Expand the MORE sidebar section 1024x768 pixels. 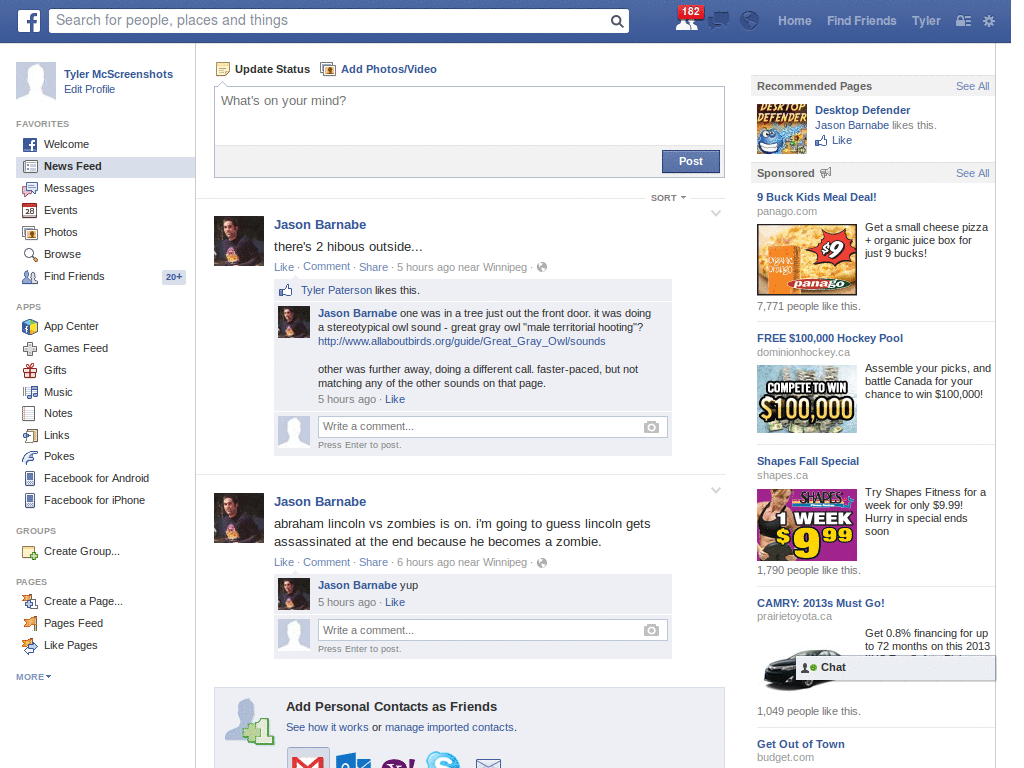tap(33, 677)
